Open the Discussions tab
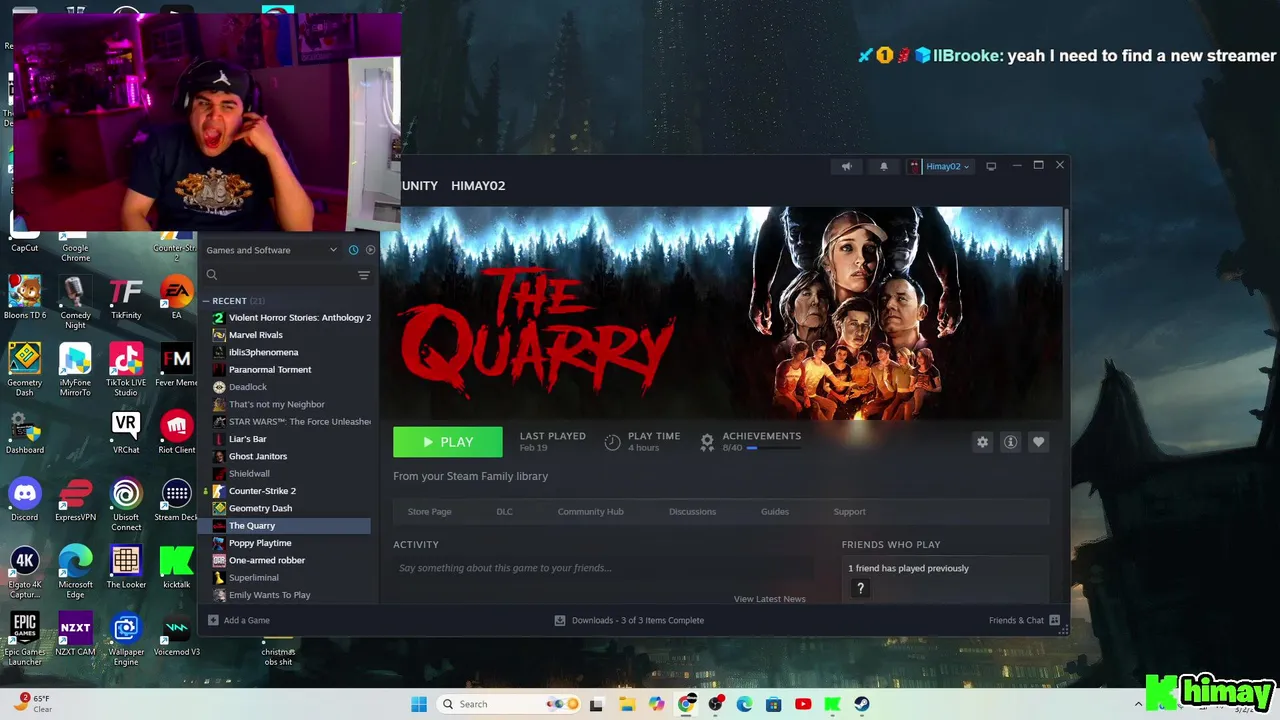 [x=692, y=512]
